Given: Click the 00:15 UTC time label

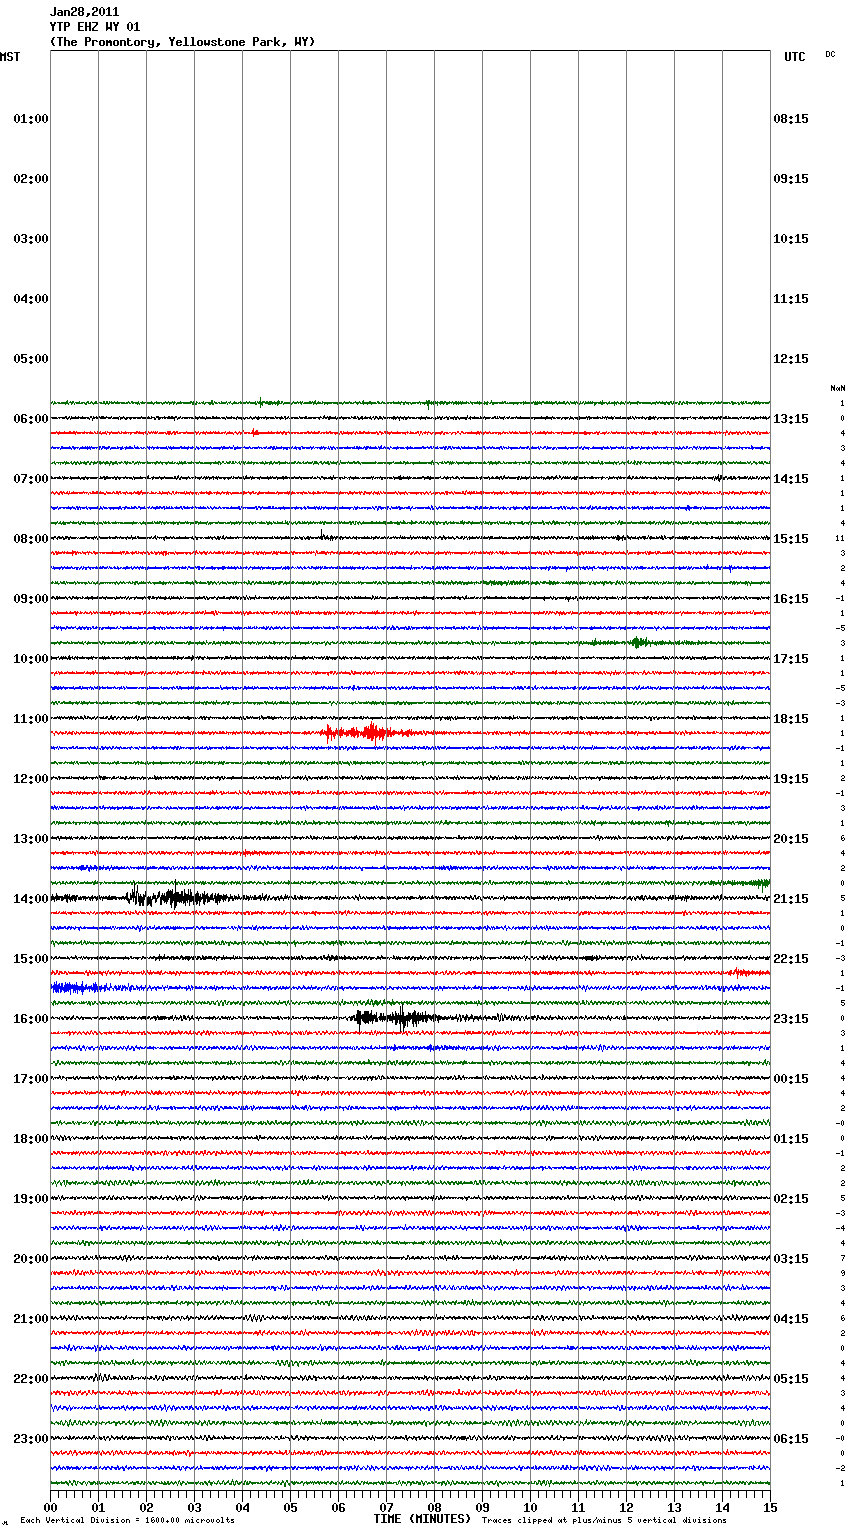Looking at the screenshot, I should 791,1079.
